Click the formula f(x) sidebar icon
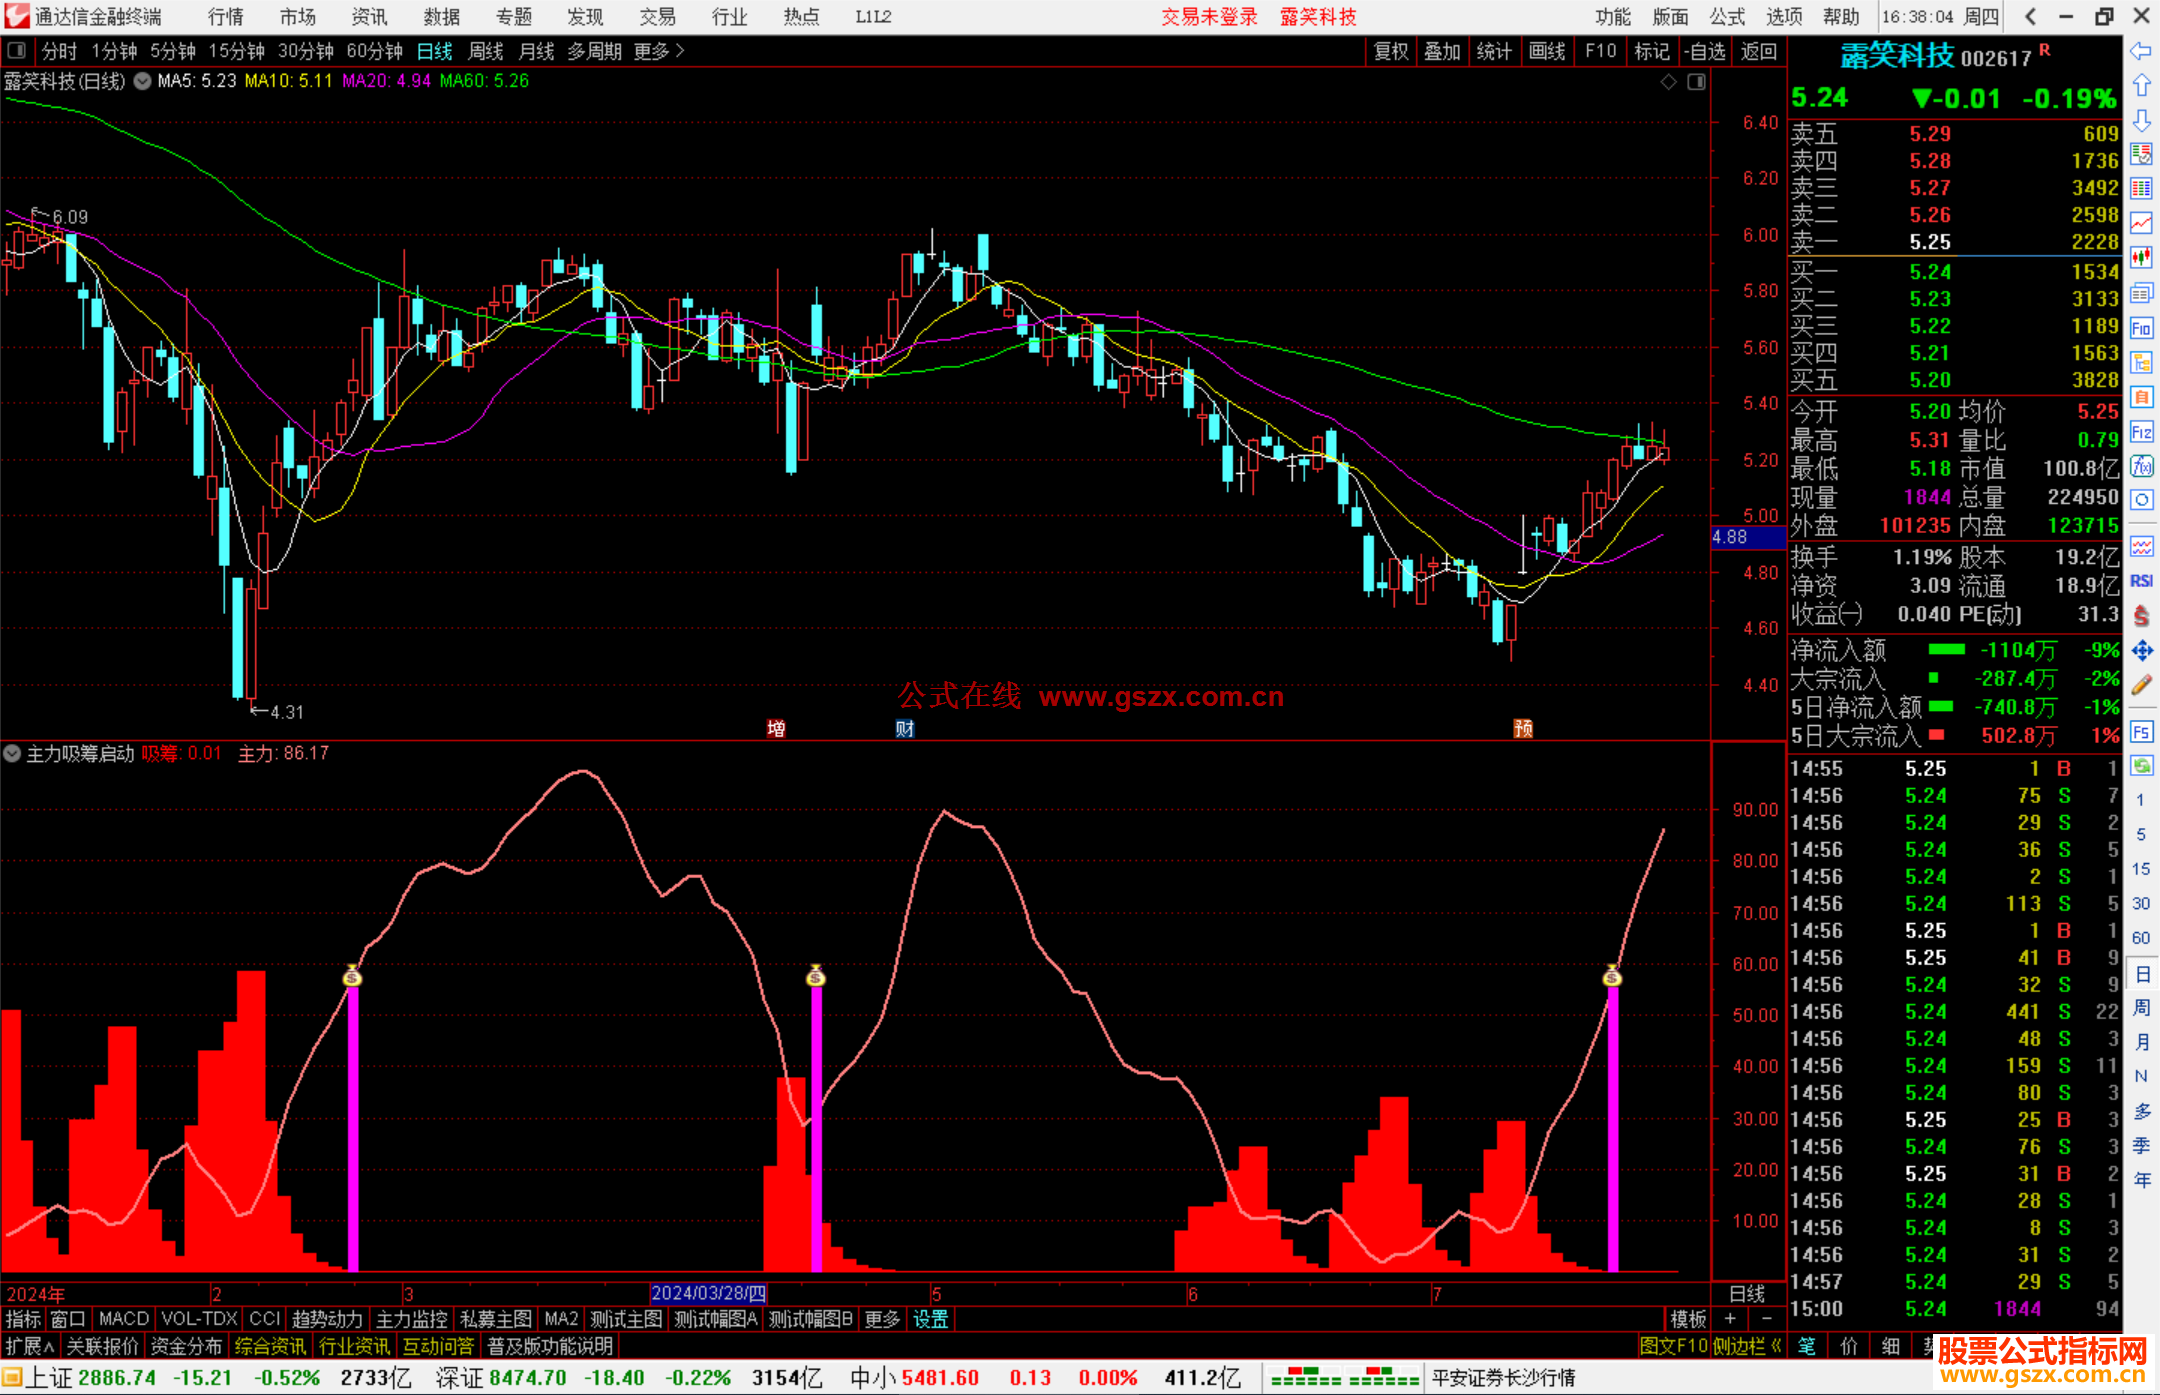 pos(2141,466)
